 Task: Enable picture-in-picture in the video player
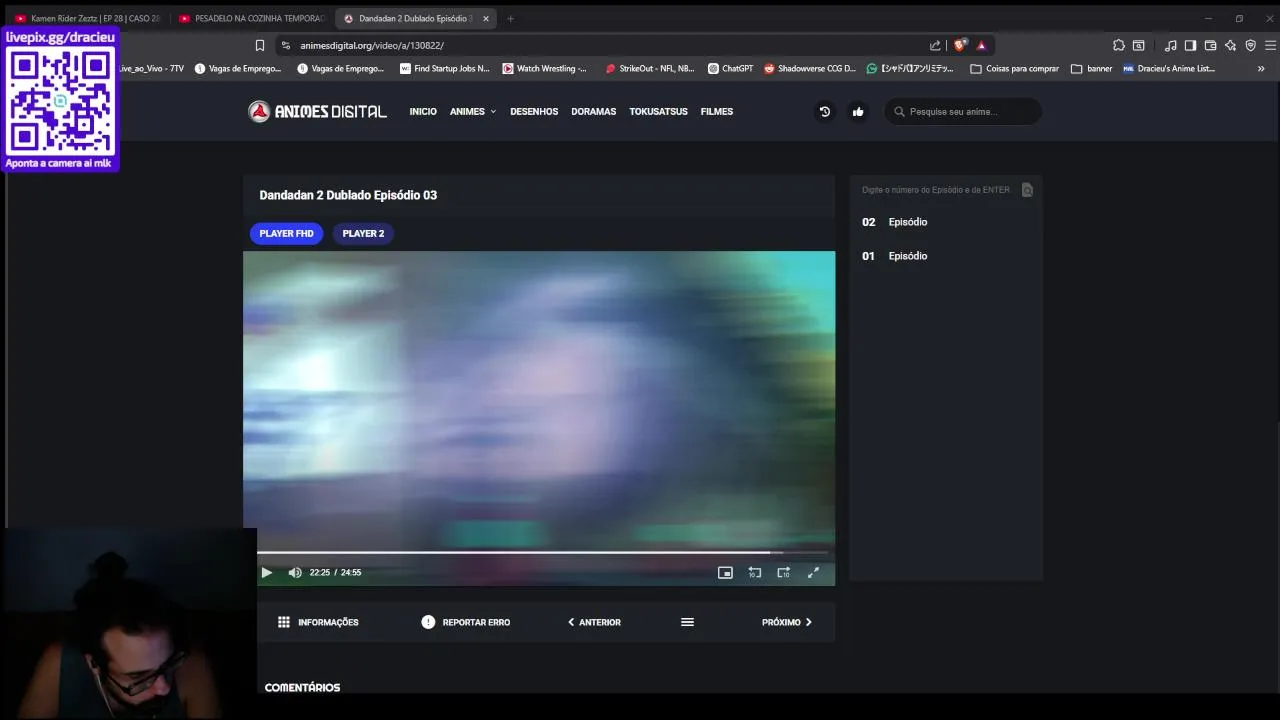[x=725, y=572]
